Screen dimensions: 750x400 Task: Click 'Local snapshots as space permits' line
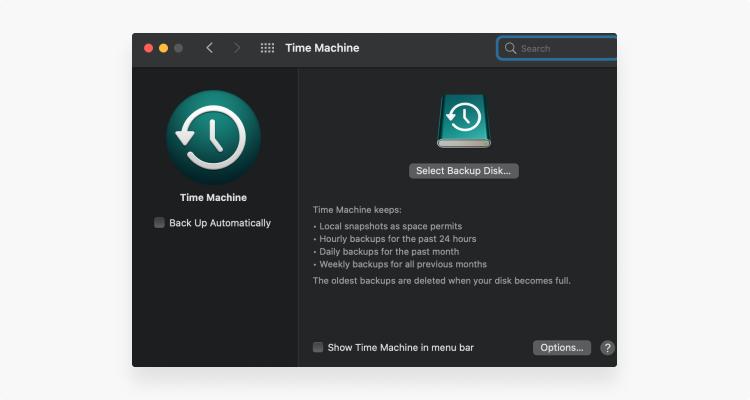click(x=388, y=226)
